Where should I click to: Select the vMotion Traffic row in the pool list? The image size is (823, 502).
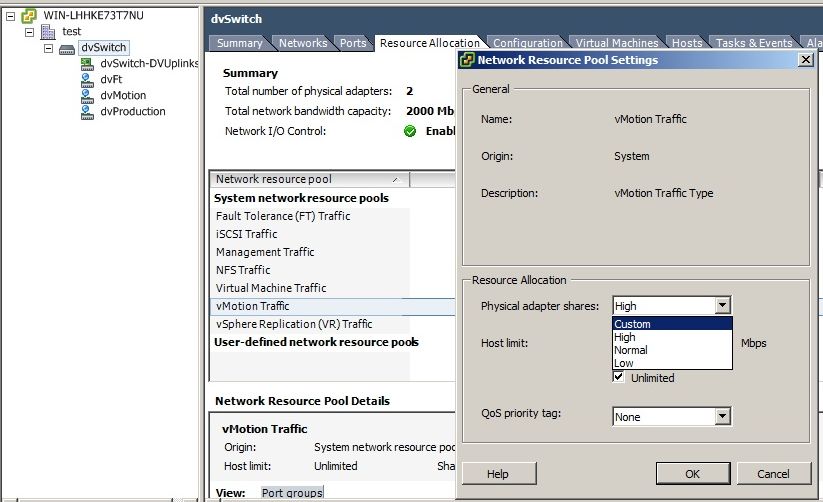tap(333, 306)
